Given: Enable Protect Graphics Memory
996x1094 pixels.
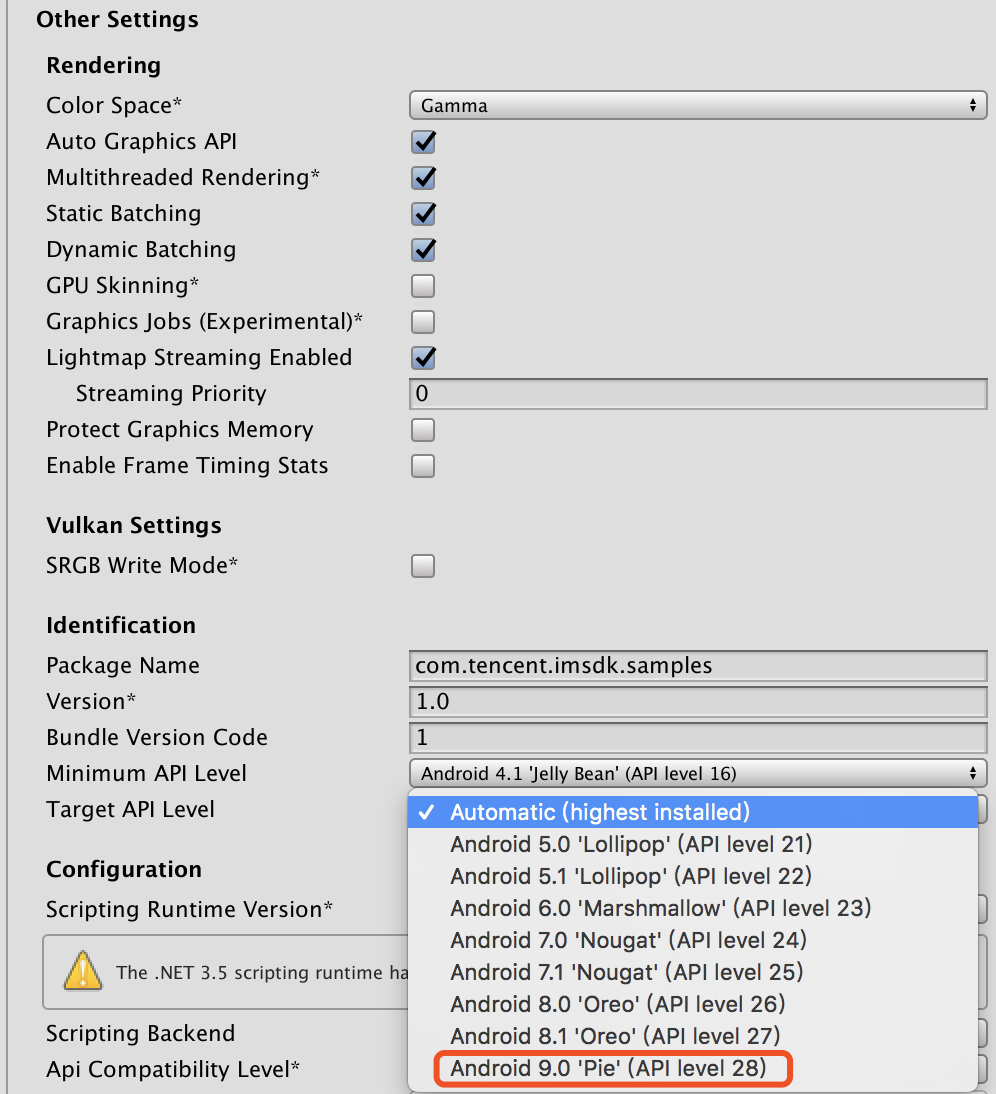Looking at the screenshot, I should coord(423,430).
